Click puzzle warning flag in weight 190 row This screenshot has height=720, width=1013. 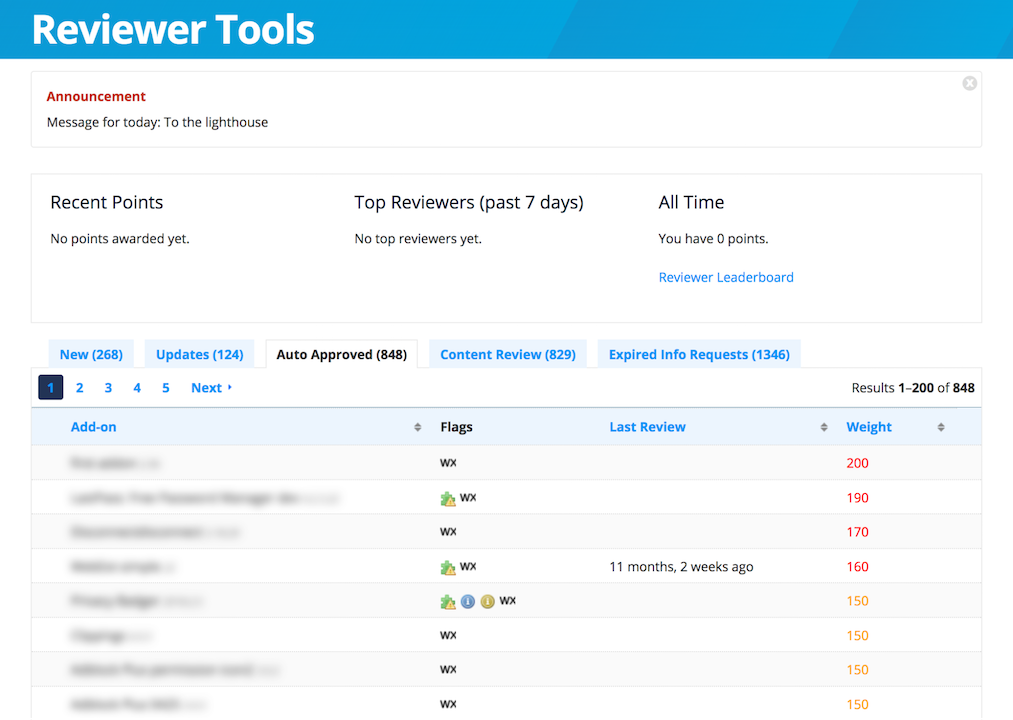448,498
